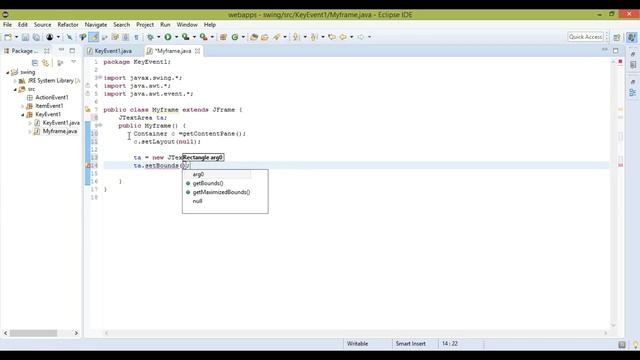Viewport: 640px width, 360px height.
Task: Click the Last Edit Location icon
Action: click(x=332, y=37)
